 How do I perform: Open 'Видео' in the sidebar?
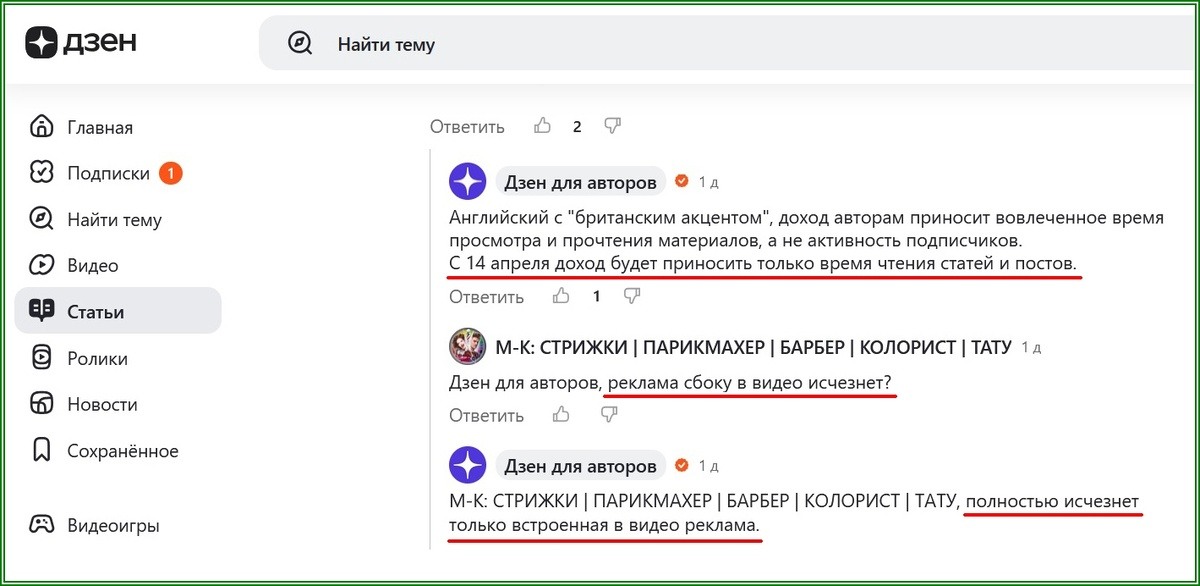coord(118,266)
